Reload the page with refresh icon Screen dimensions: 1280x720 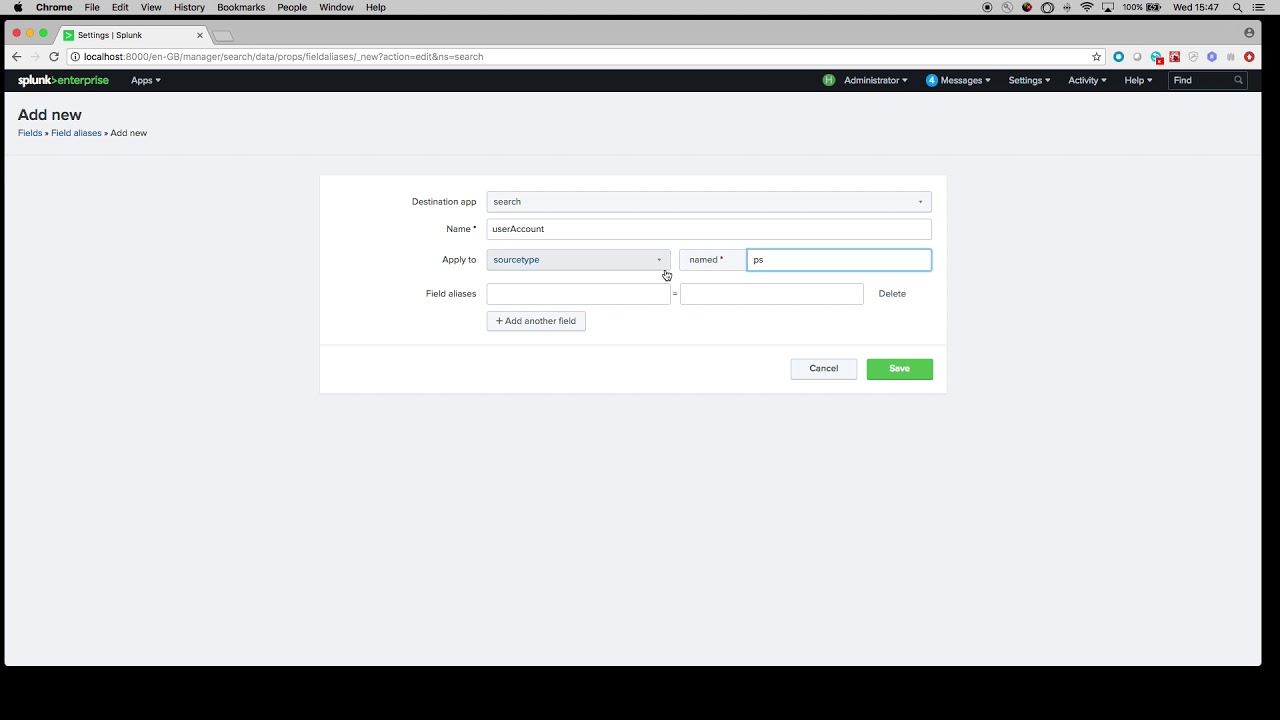coord(54,57)
